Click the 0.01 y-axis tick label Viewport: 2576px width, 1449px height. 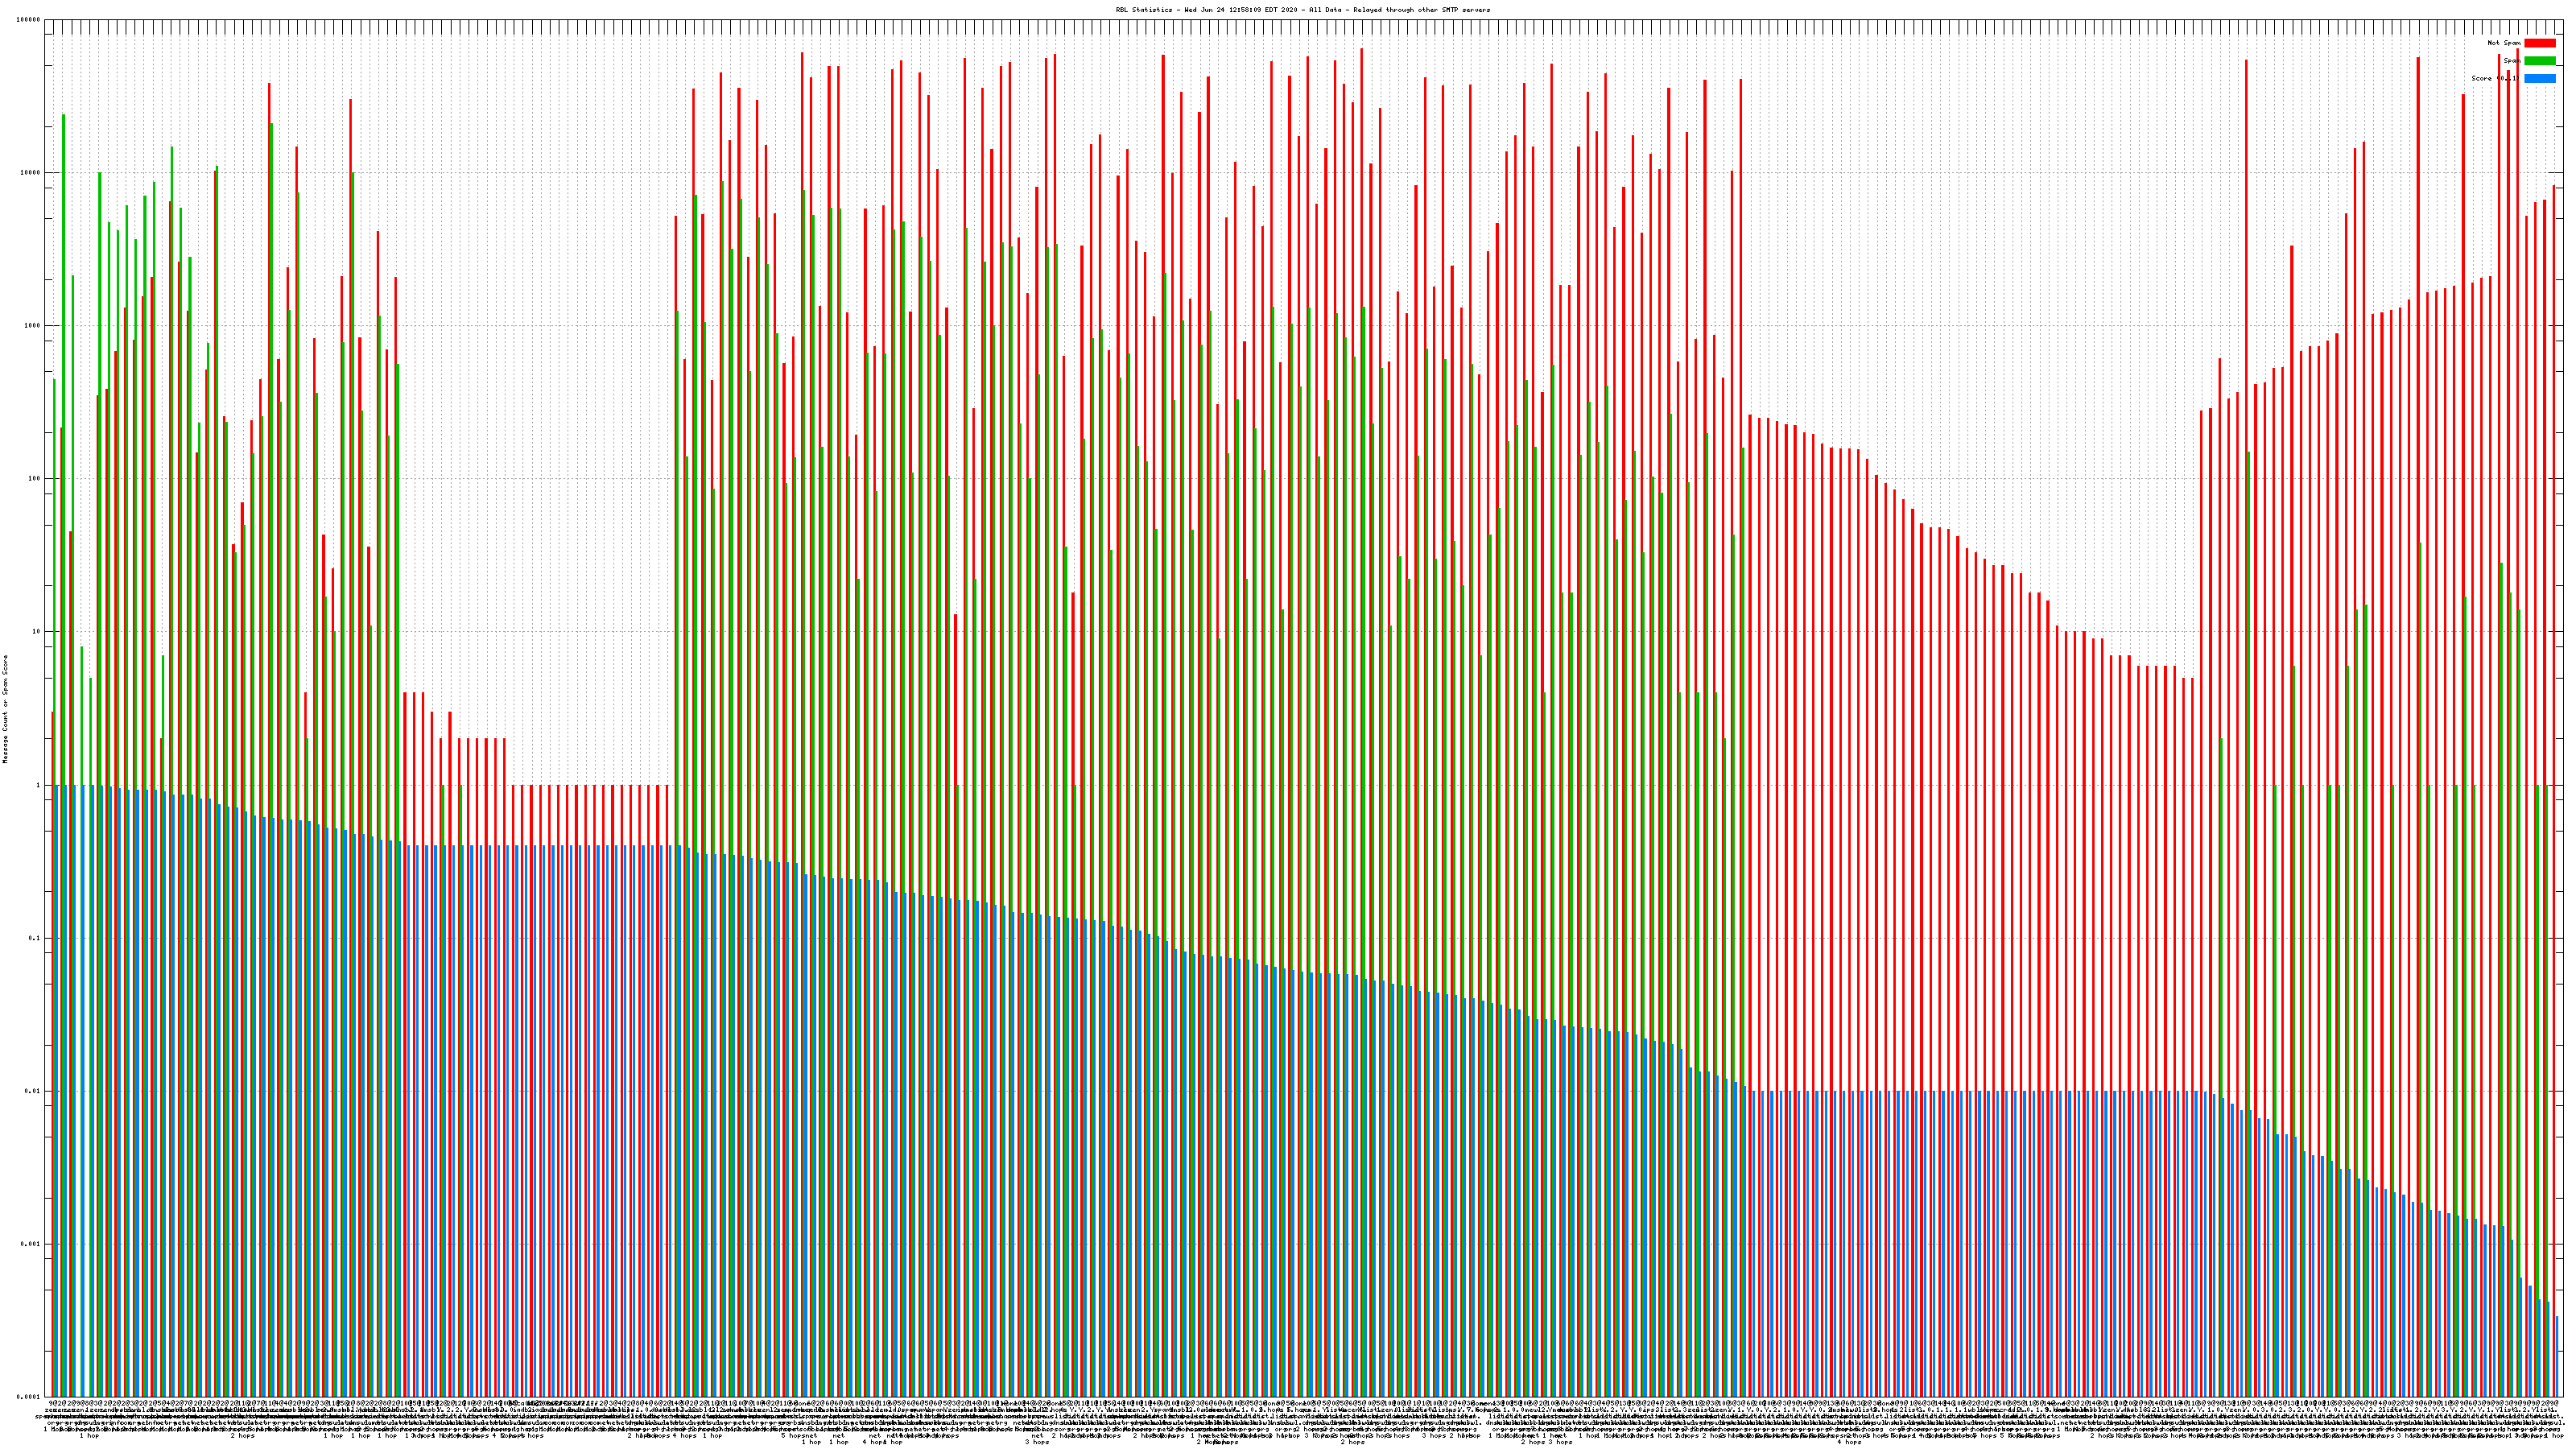(33, 1091)
